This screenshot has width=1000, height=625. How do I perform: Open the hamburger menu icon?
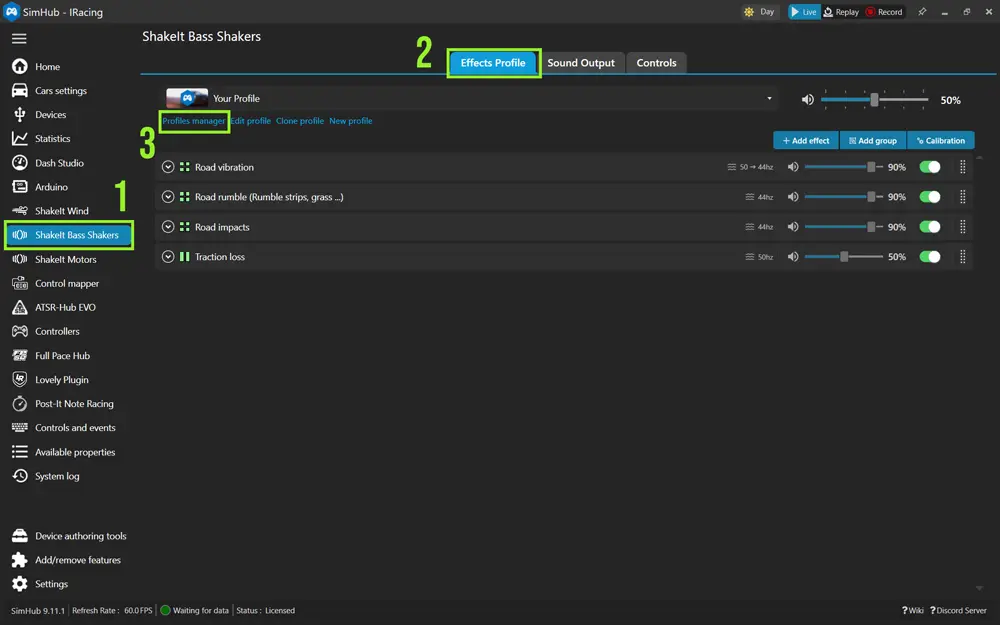[19, 39]
